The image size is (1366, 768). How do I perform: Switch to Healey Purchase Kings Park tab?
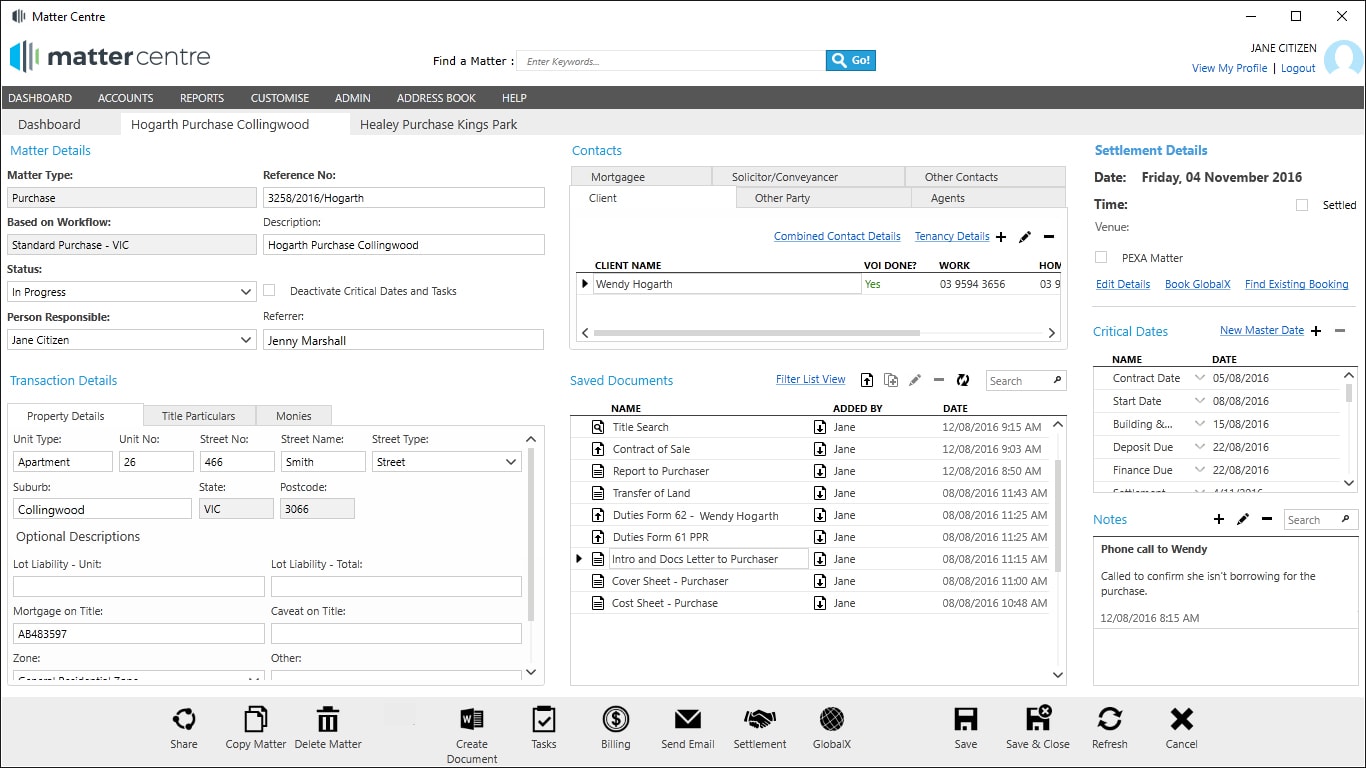[x=439, y=125]
